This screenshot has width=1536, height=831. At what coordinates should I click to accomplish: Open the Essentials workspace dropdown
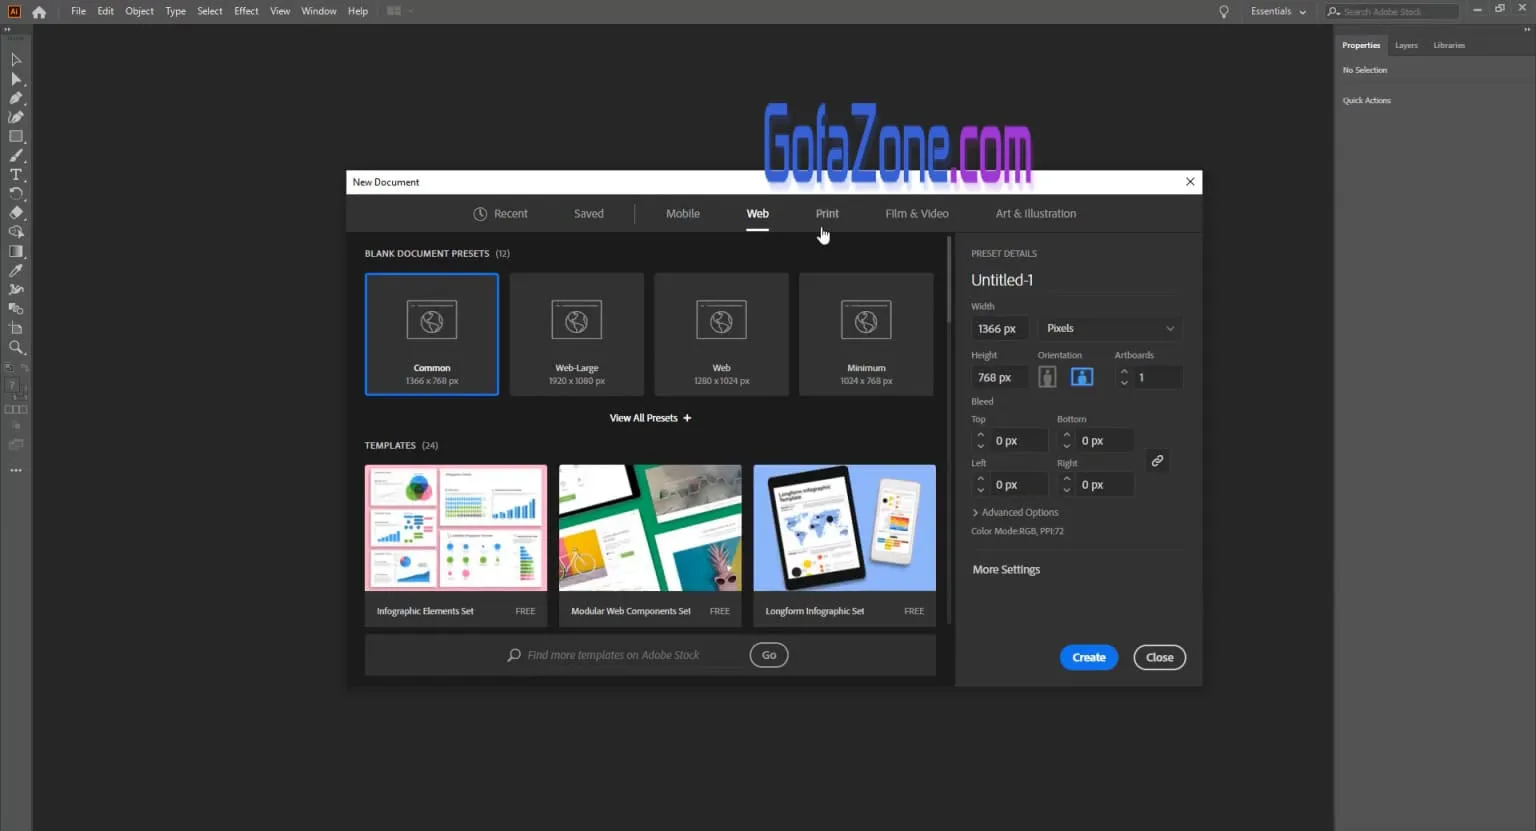(x=1278, y=12)
